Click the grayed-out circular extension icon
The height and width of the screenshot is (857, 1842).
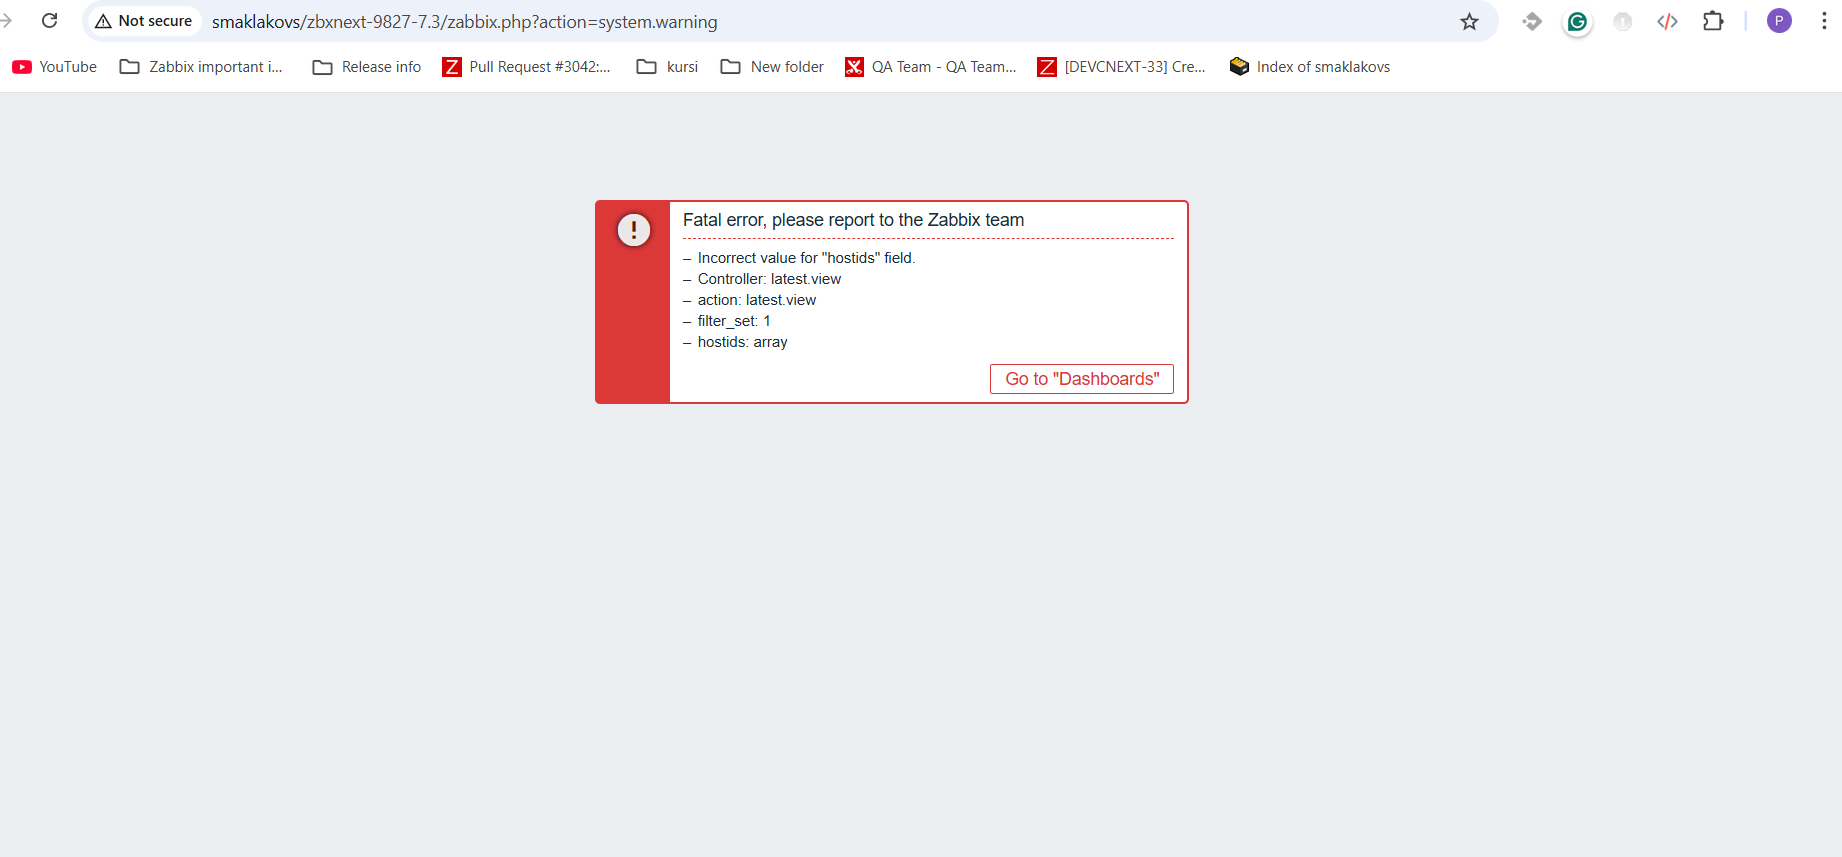click(x=1622, y=21)
